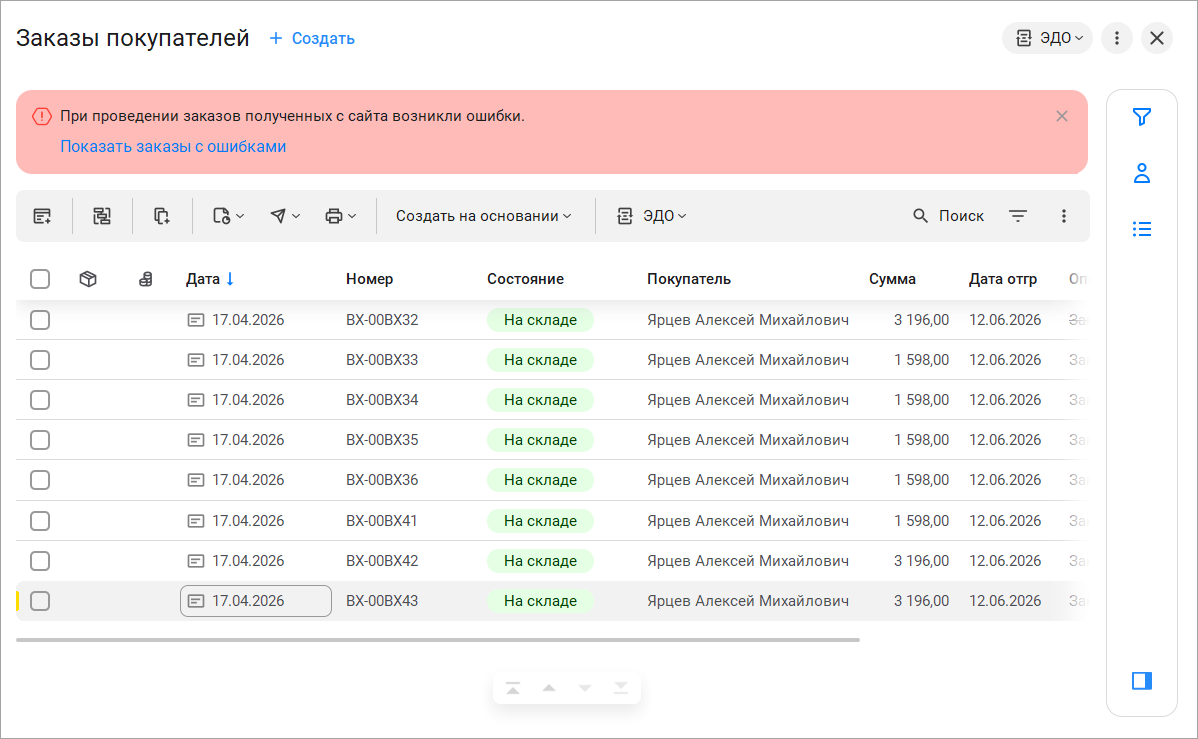Jump to the last record navigation arrow
The width and height of the screenshot is (1198, 739).
(x=620, y=689)
